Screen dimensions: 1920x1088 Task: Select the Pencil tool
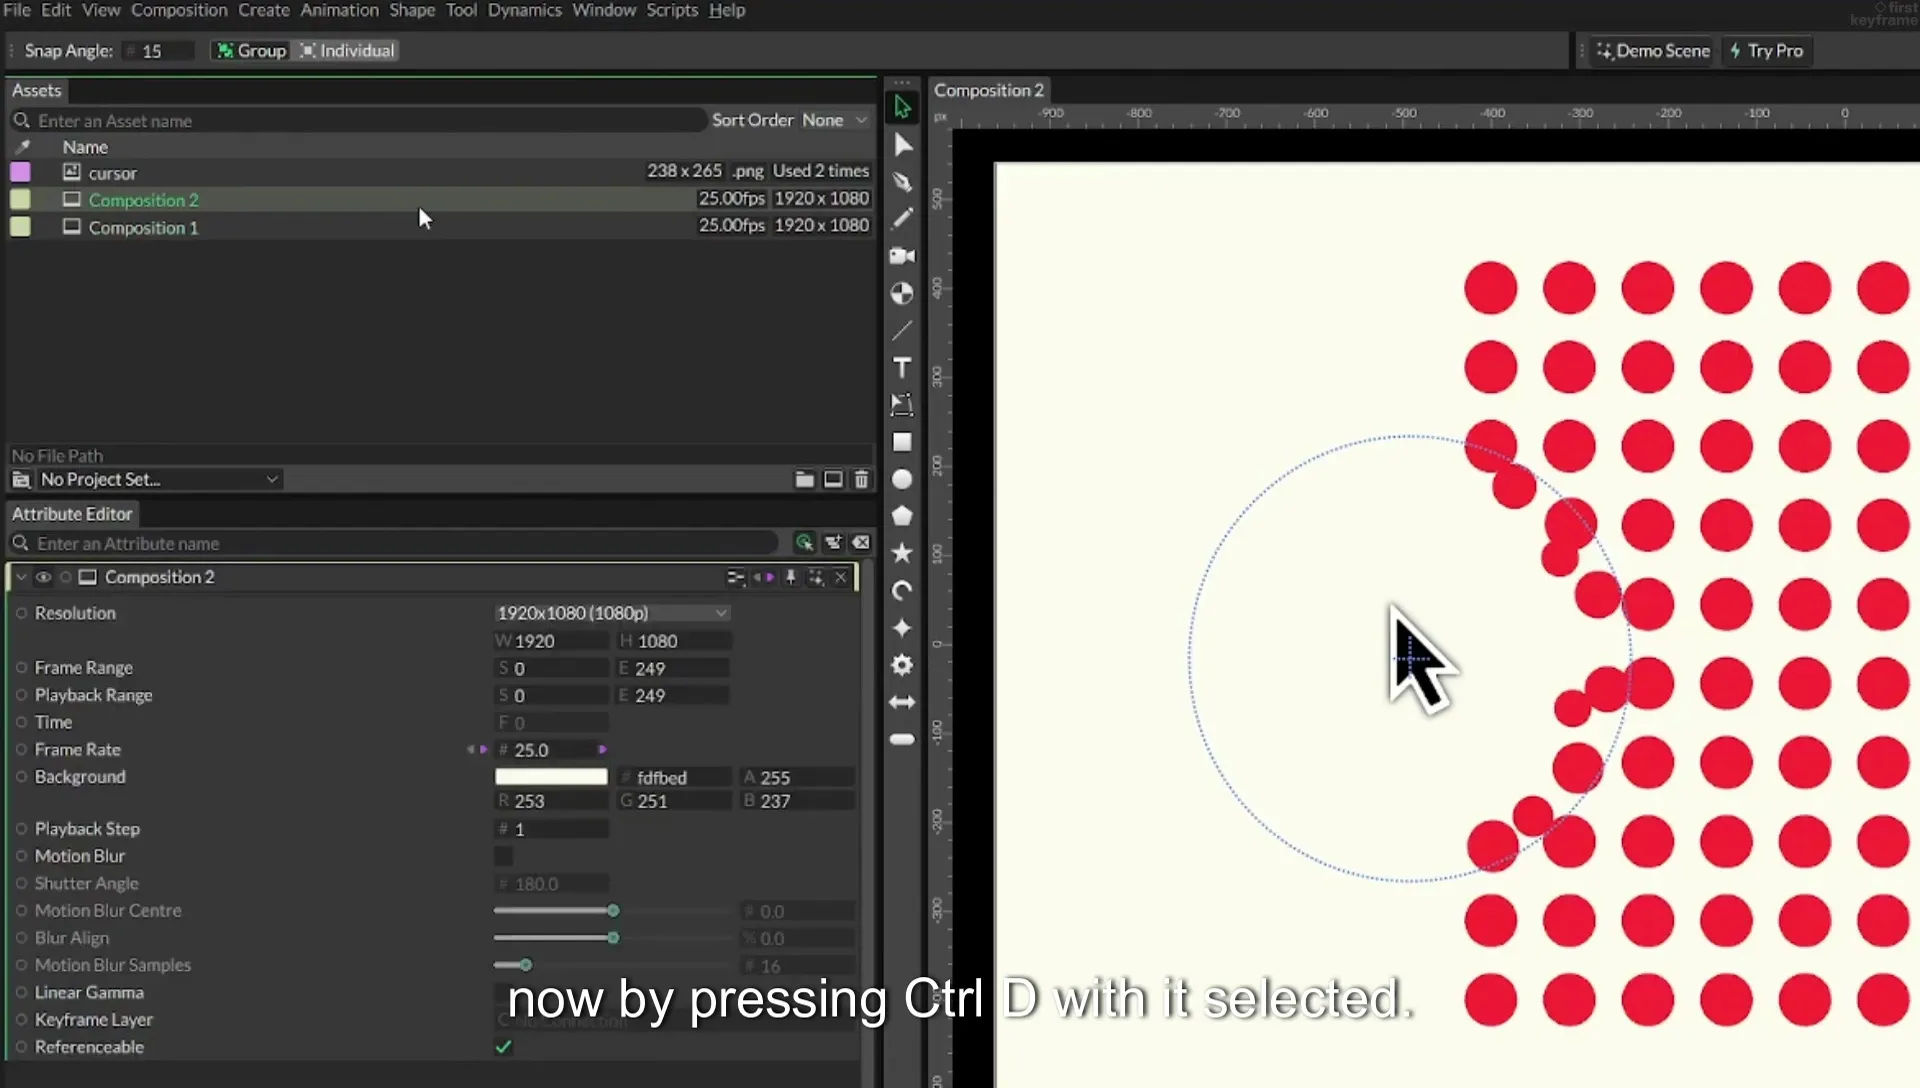click(x=902, y=218)
